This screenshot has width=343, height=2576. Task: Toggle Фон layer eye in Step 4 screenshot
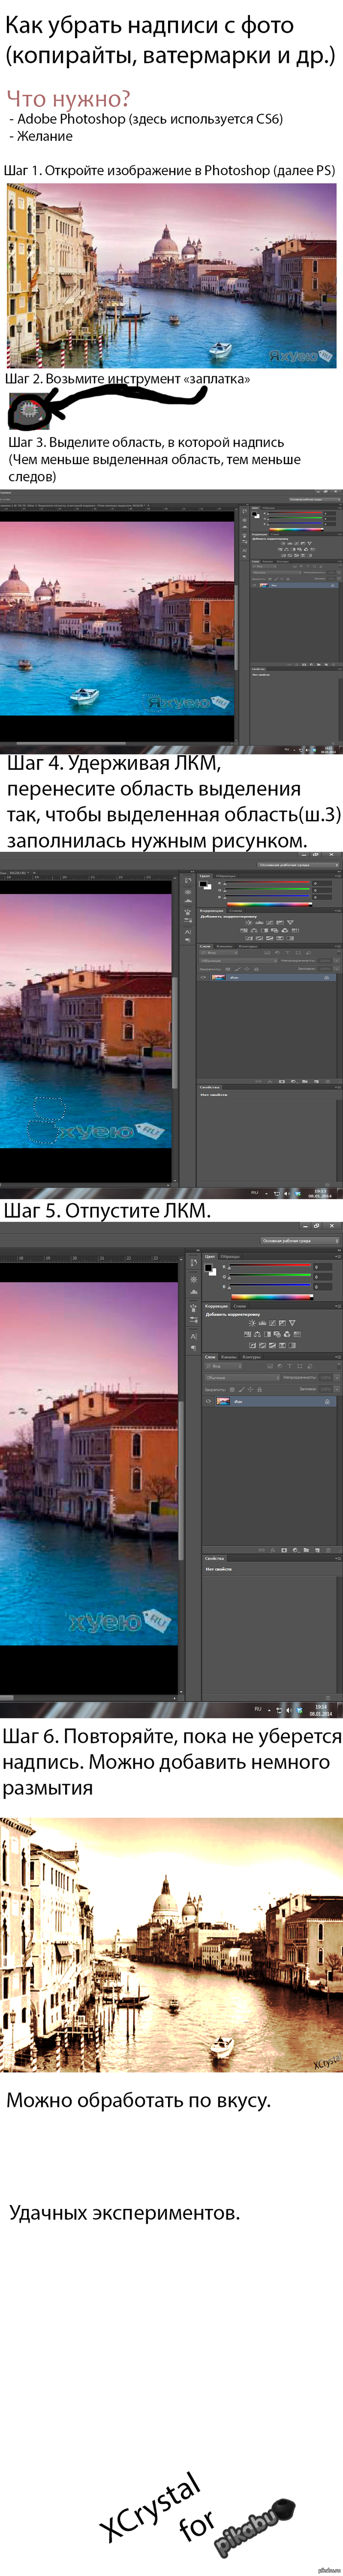pyautogui.click(x=204, y=977)
